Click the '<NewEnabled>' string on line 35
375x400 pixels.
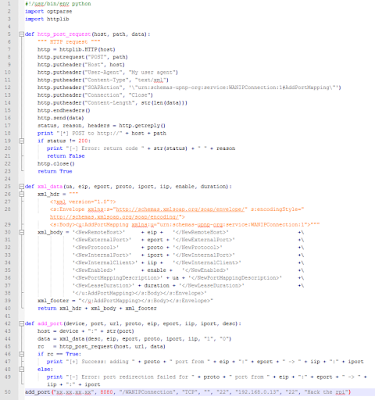click(94, 270)
